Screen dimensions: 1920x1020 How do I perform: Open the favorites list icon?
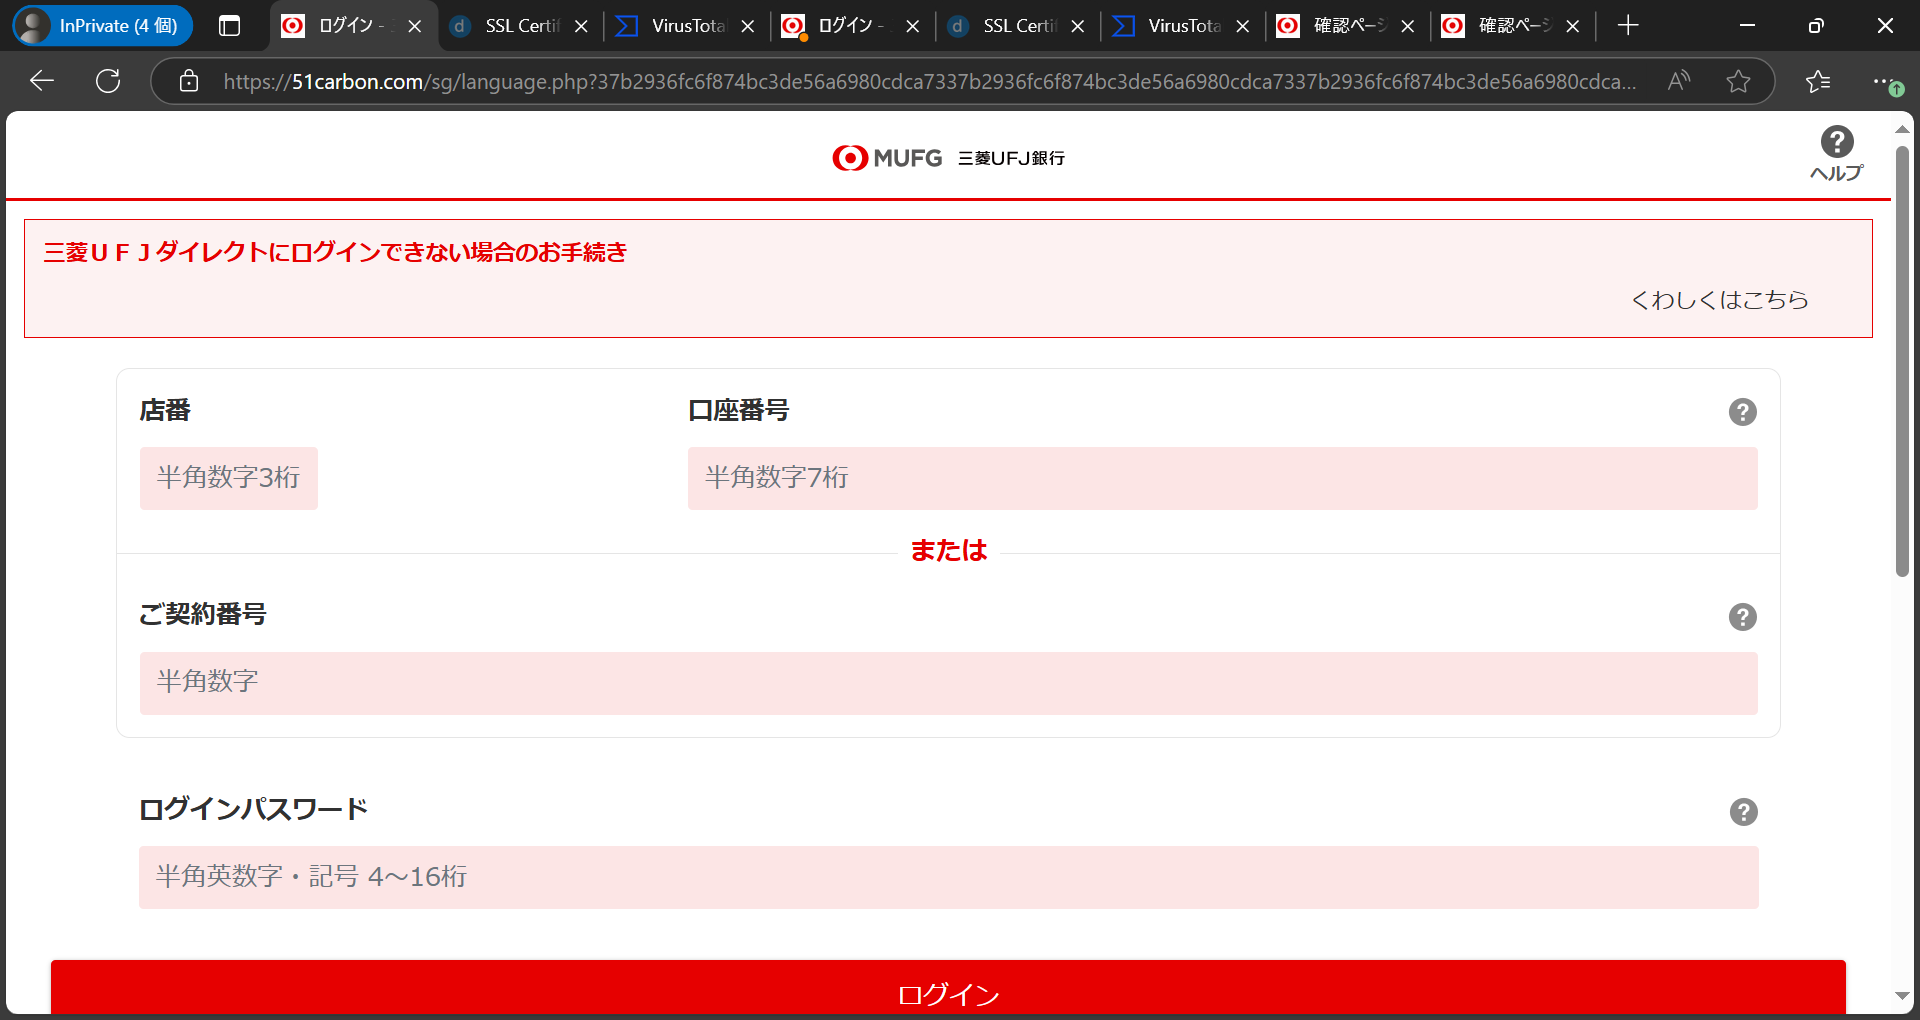coord(1818,81)
